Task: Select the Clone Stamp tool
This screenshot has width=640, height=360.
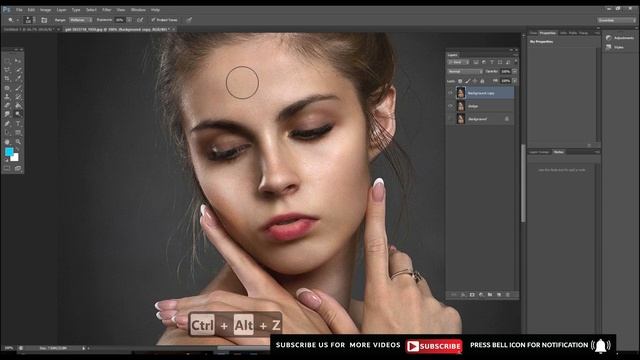Action: coord(7,97)
